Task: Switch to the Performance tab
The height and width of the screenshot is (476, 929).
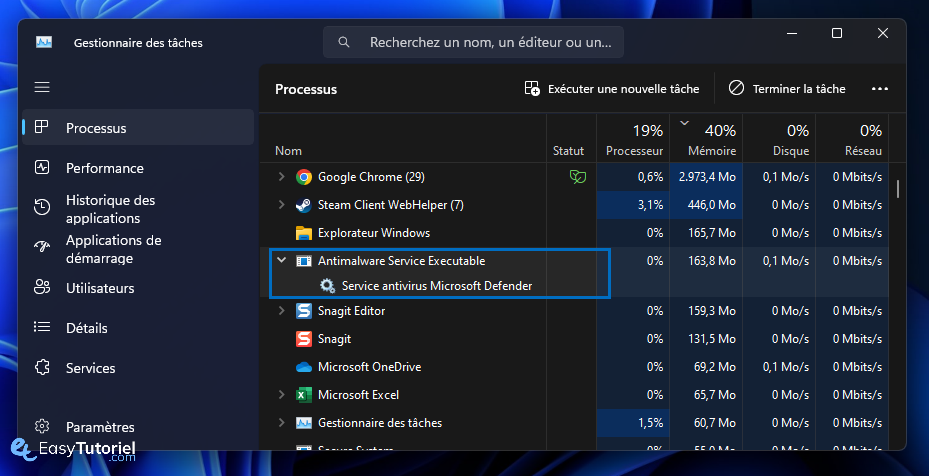Action: [x=104, y=168]
